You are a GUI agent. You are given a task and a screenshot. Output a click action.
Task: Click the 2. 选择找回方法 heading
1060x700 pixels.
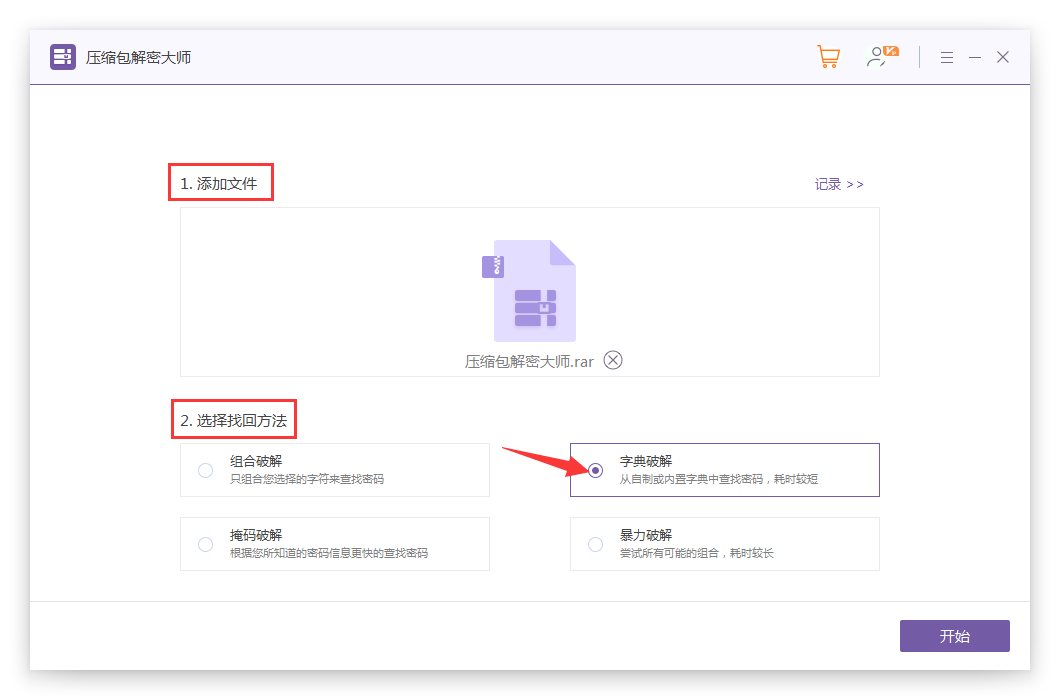[234, 421]
